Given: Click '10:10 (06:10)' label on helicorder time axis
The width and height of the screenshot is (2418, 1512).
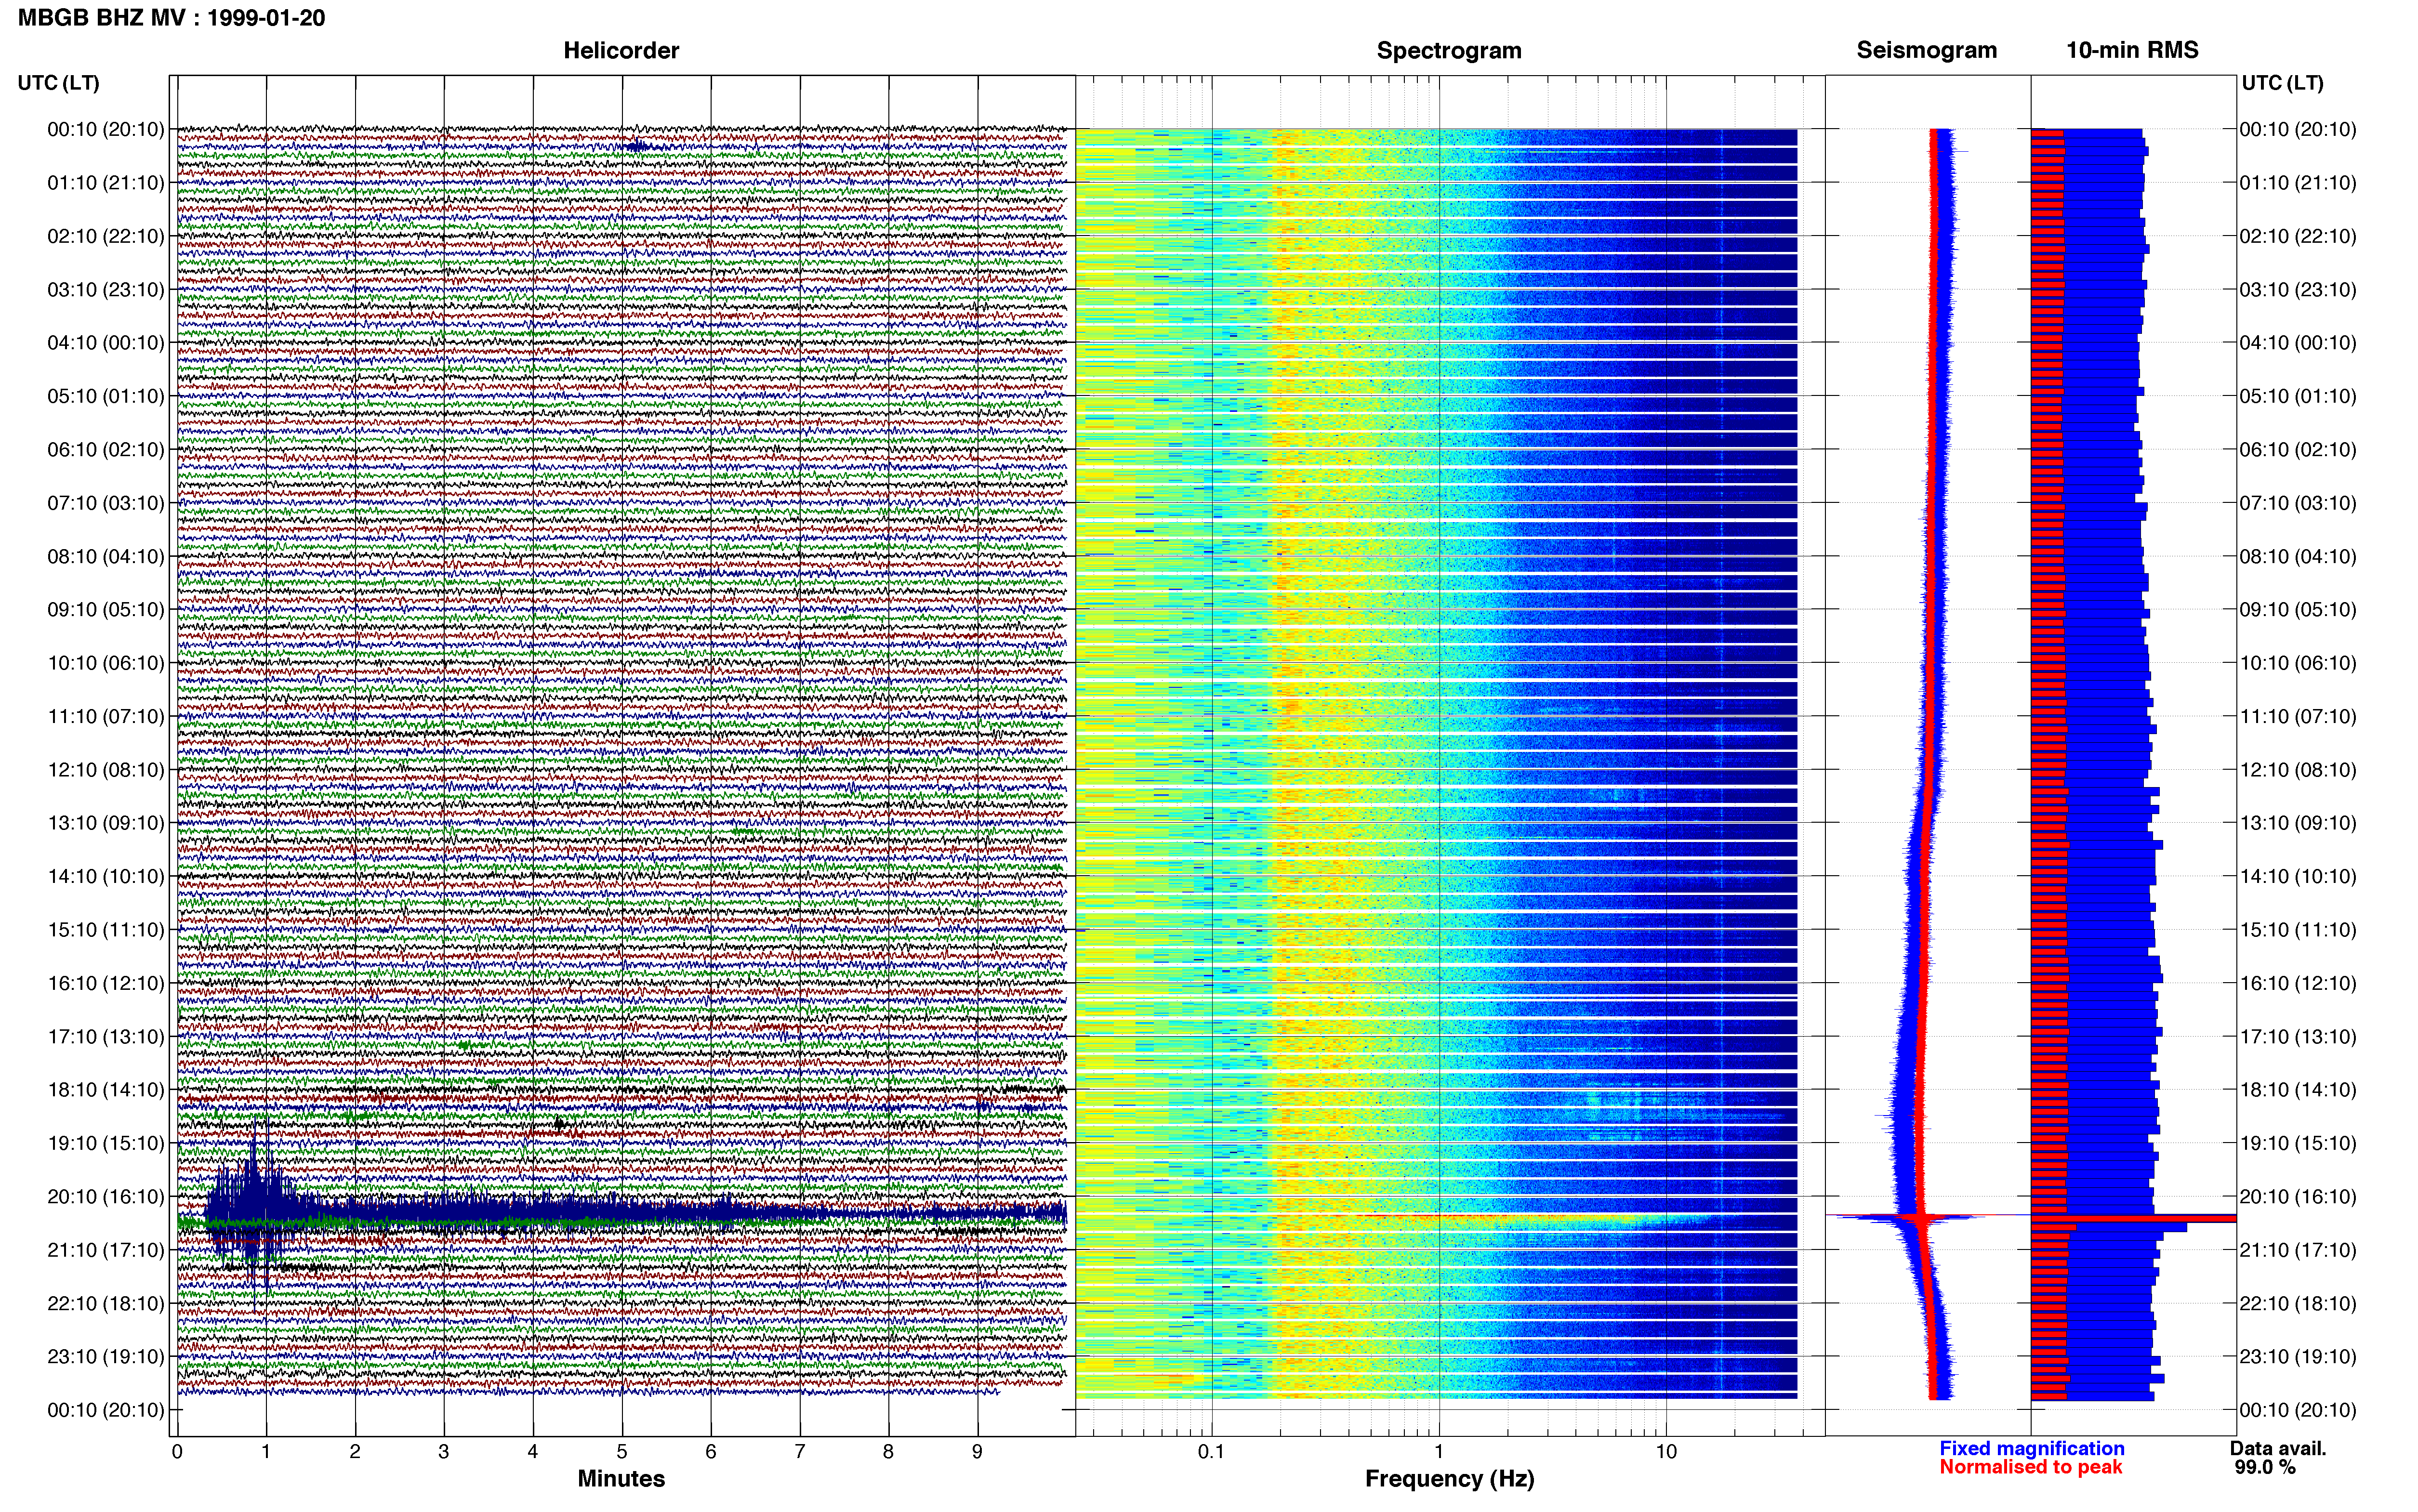Looking at the screenshot, I should pos(106,663).
